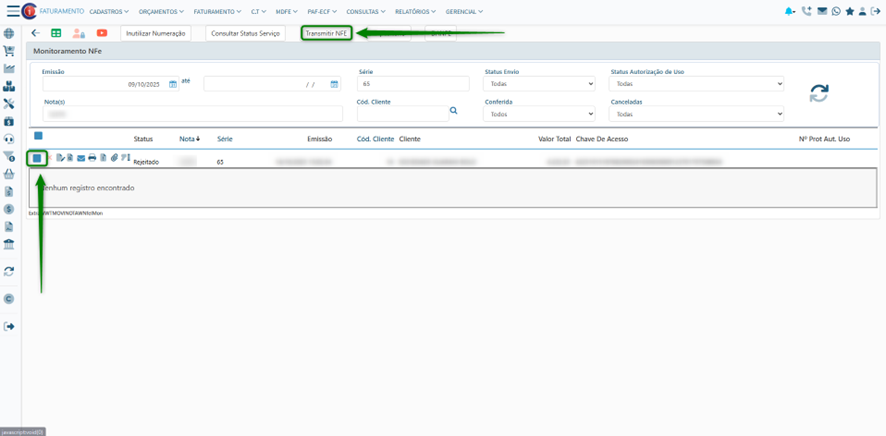Viewport: 886px width, 436px height.
Task: Click the green spreadsheet grid icon
Action: 56,33
